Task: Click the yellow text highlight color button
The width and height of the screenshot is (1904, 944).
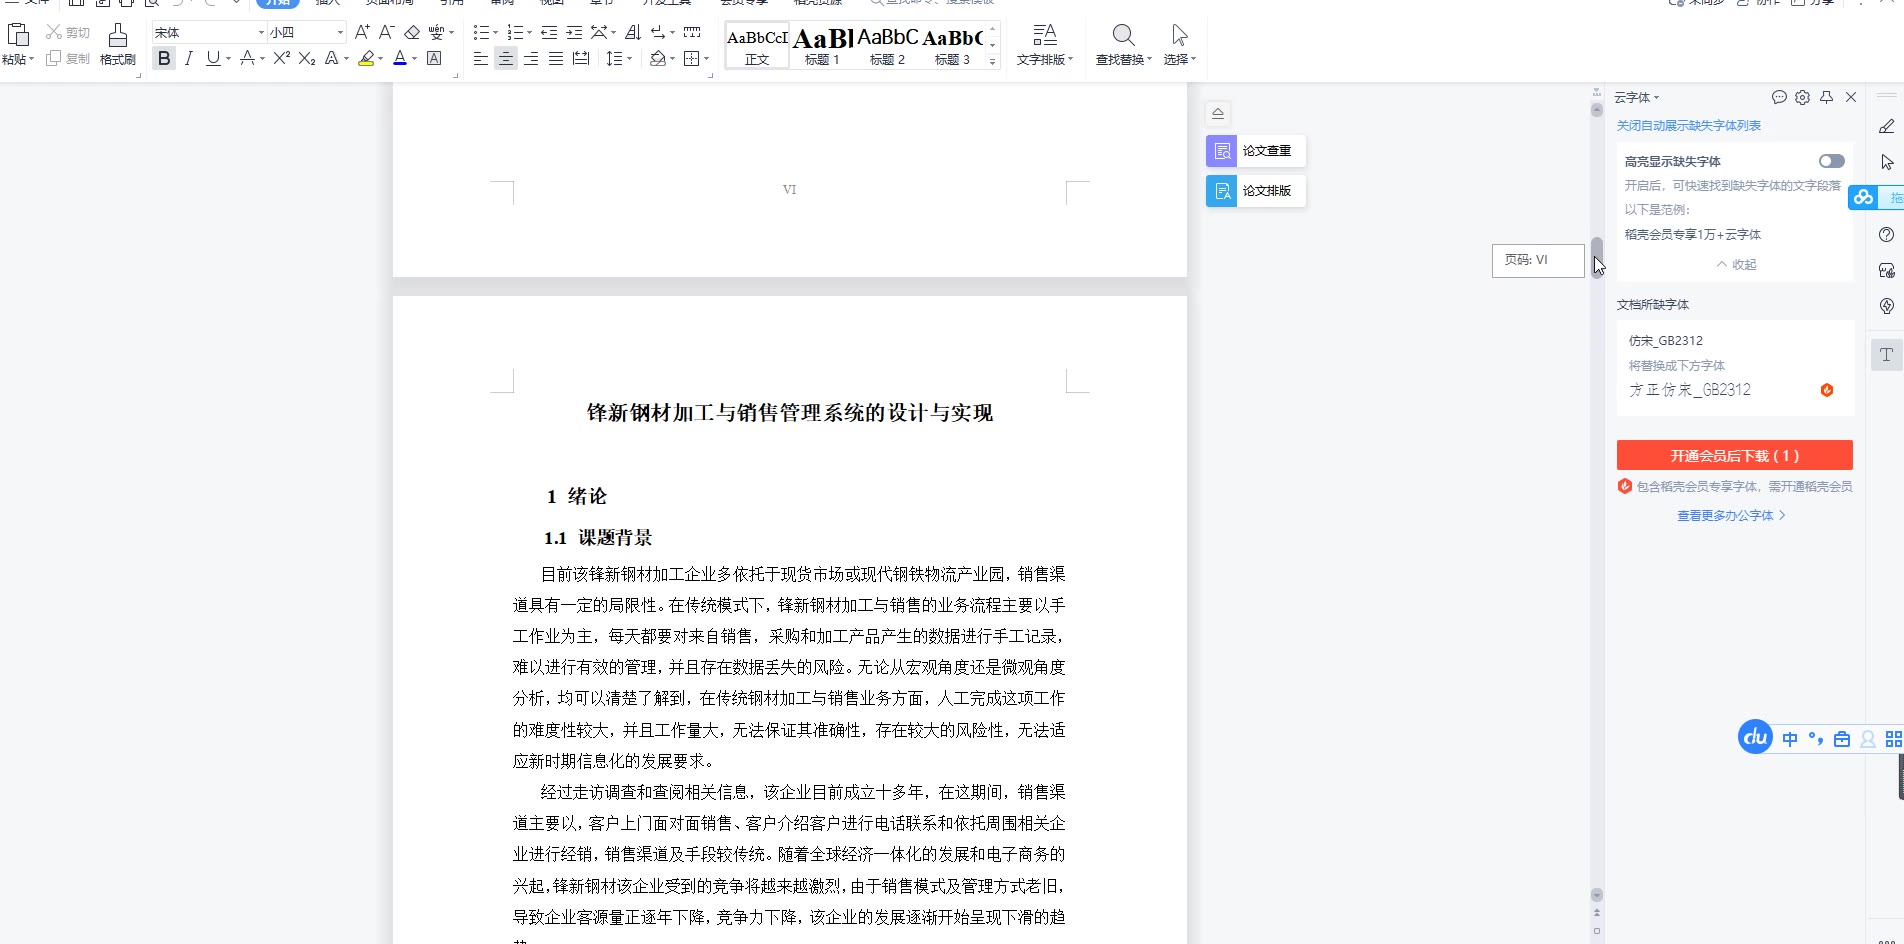Action: point(366,59)
